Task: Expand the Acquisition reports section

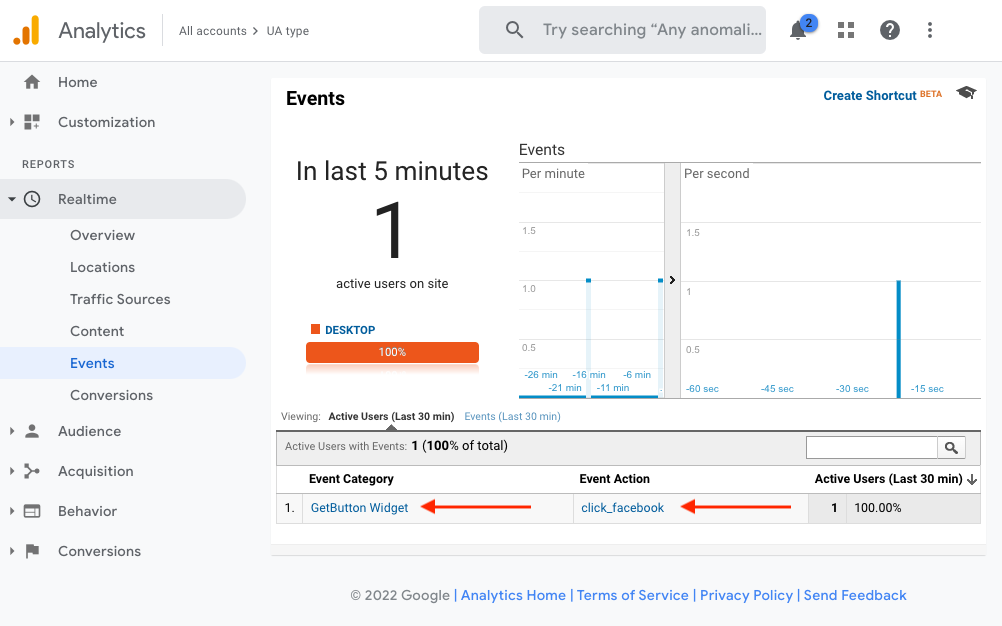Action: click(x=13, y=471)
